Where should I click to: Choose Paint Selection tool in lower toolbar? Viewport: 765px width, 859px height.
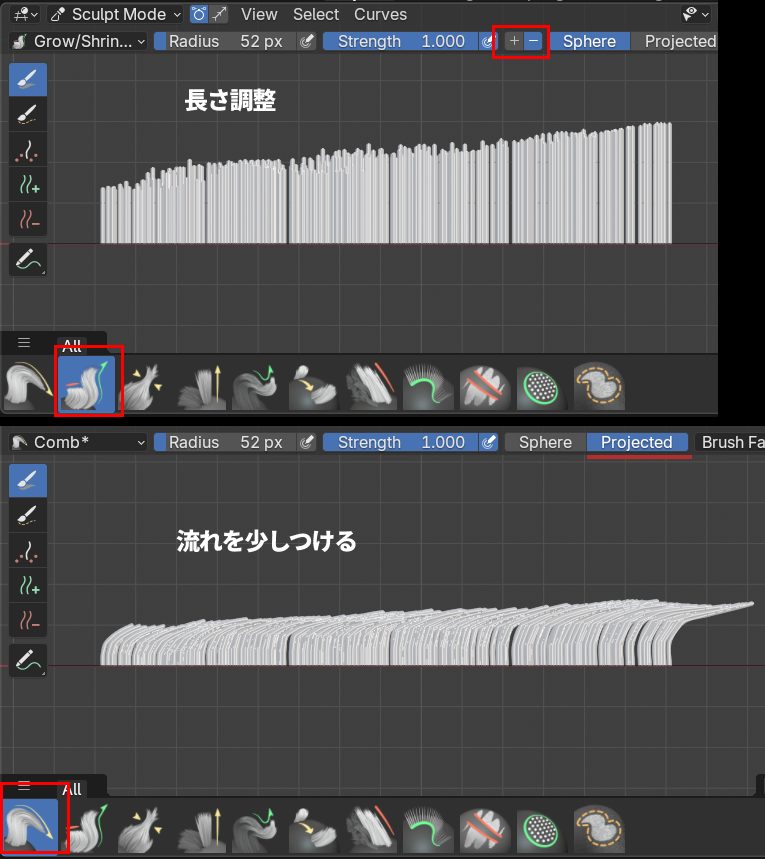(x=27, y=515)
